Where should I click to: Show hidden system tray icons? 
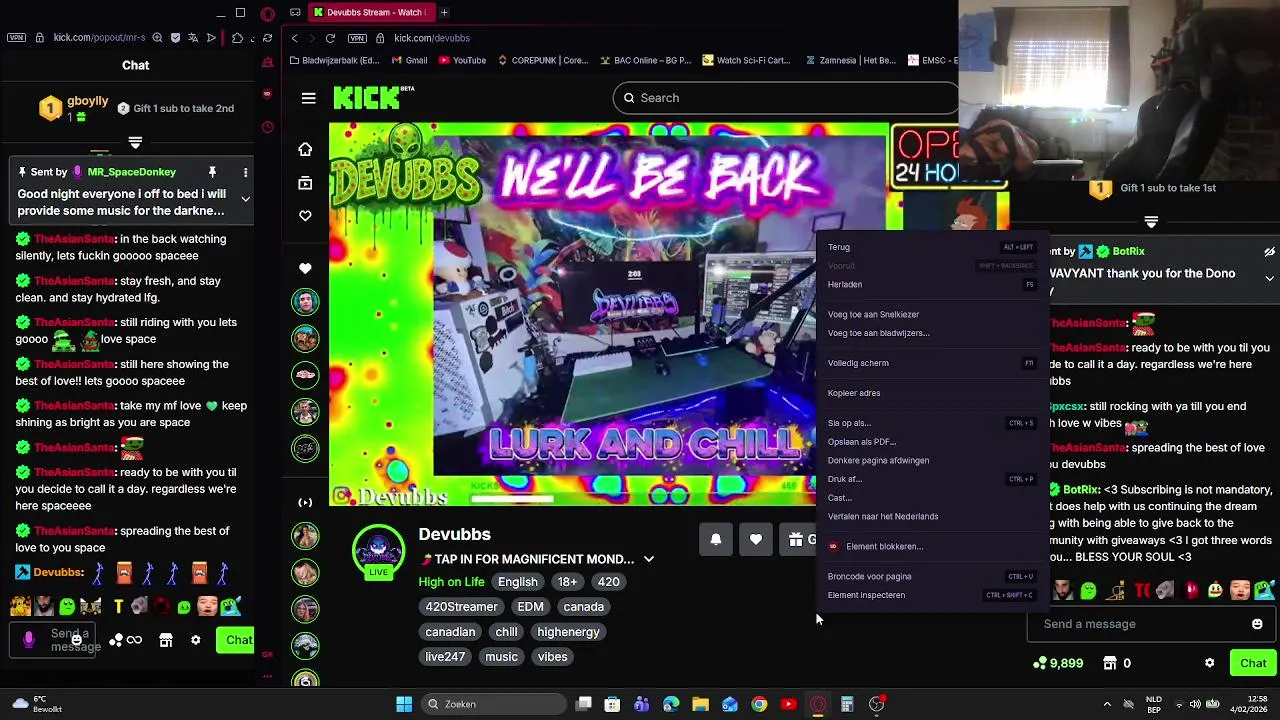1106,704
